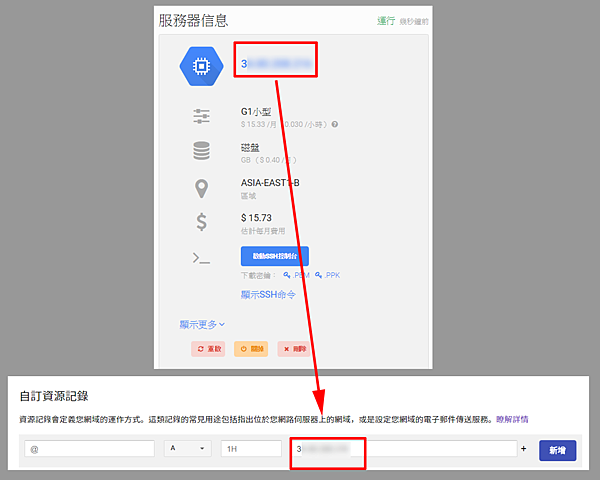Click the terminal prompt icon
This screenshot has width=600, height=480.
(201, 258)
